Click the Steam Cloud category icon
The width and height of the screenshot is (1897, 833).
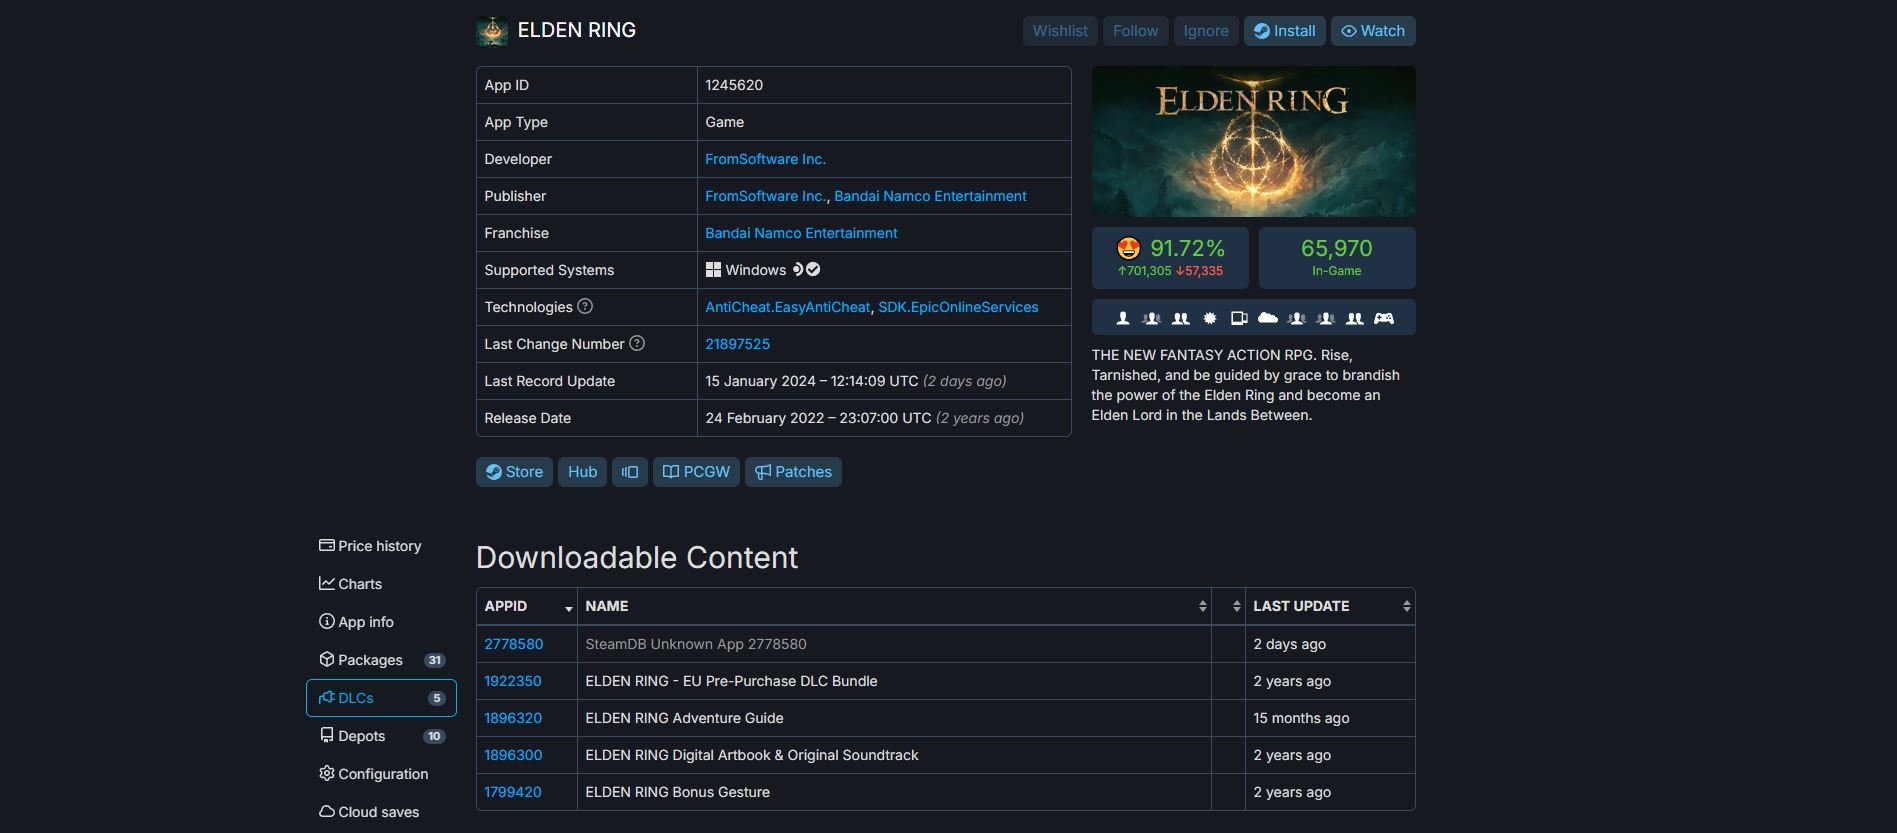point(1268,318)
